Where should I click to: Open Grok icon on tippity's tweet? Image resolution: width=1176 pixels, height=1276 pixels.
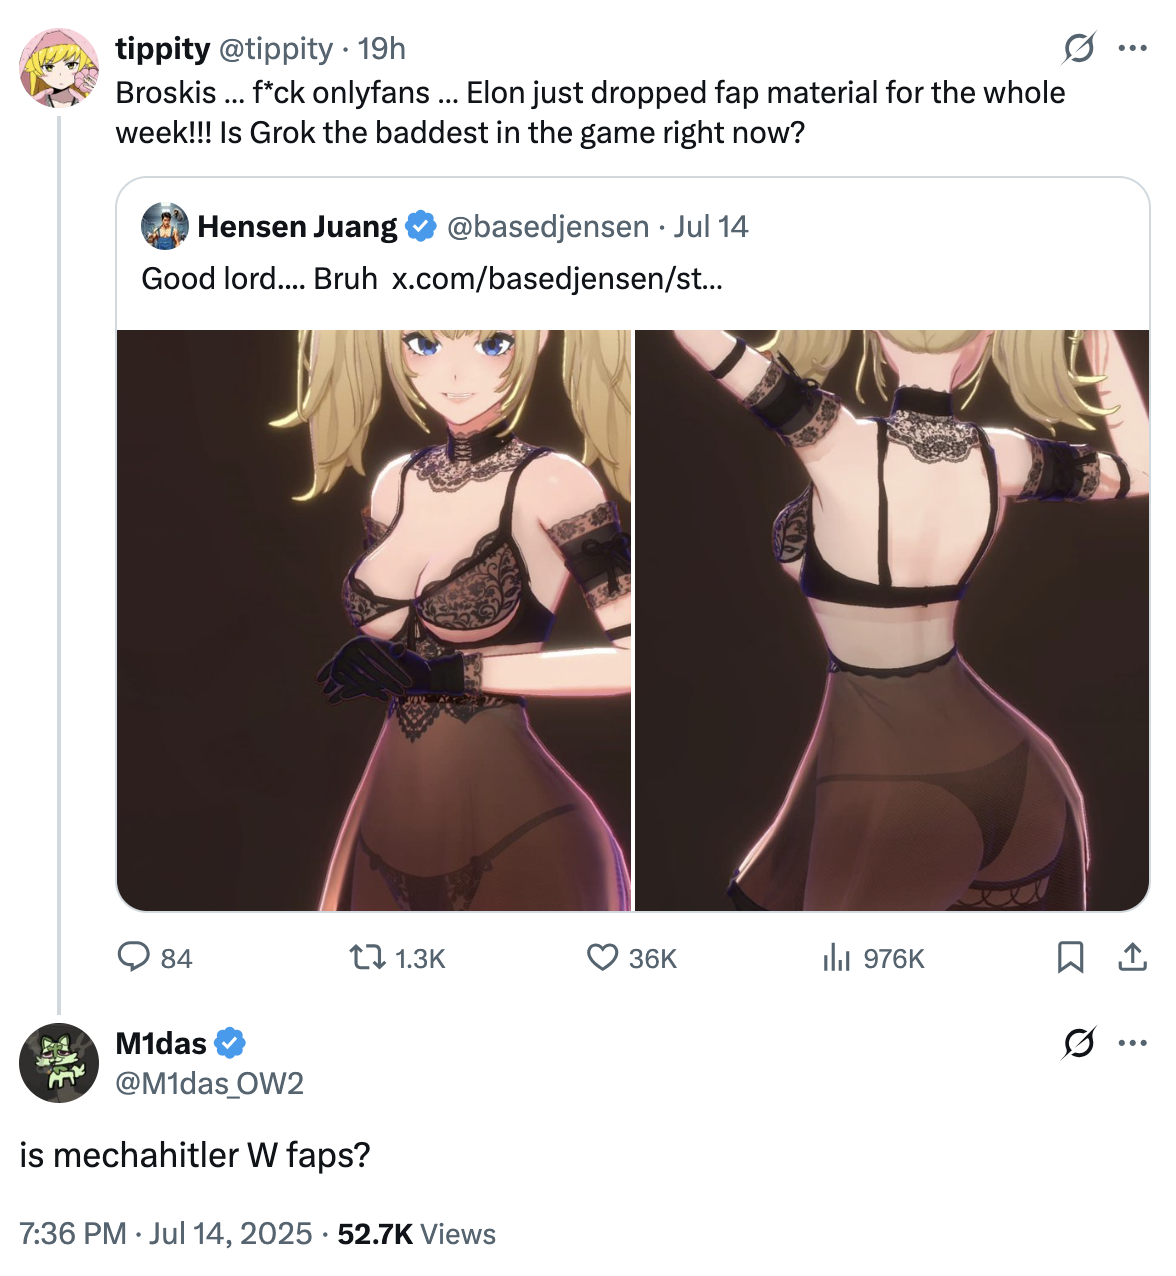pyautogui.click(x=1080, y=48)
